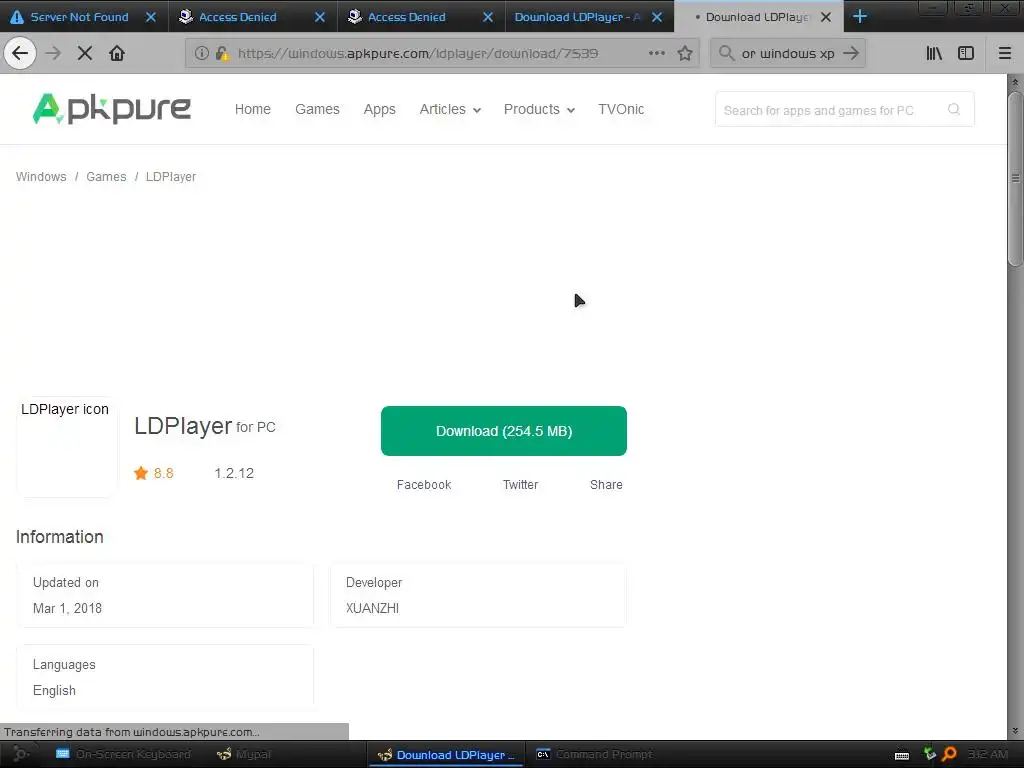Viewport: 1024px width, 768px height.
Task: Switch to the fourth tab Download LDPlayer - A
Action: [578, 17]
